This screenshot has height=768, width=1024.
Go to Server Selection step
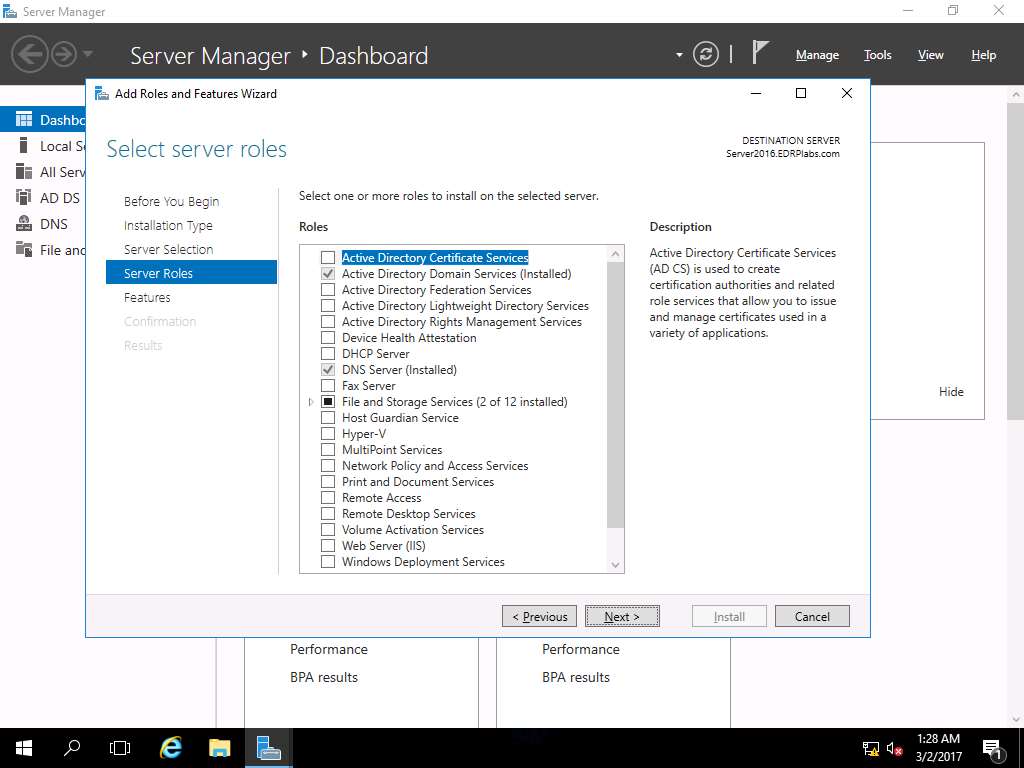coord(168,249)
